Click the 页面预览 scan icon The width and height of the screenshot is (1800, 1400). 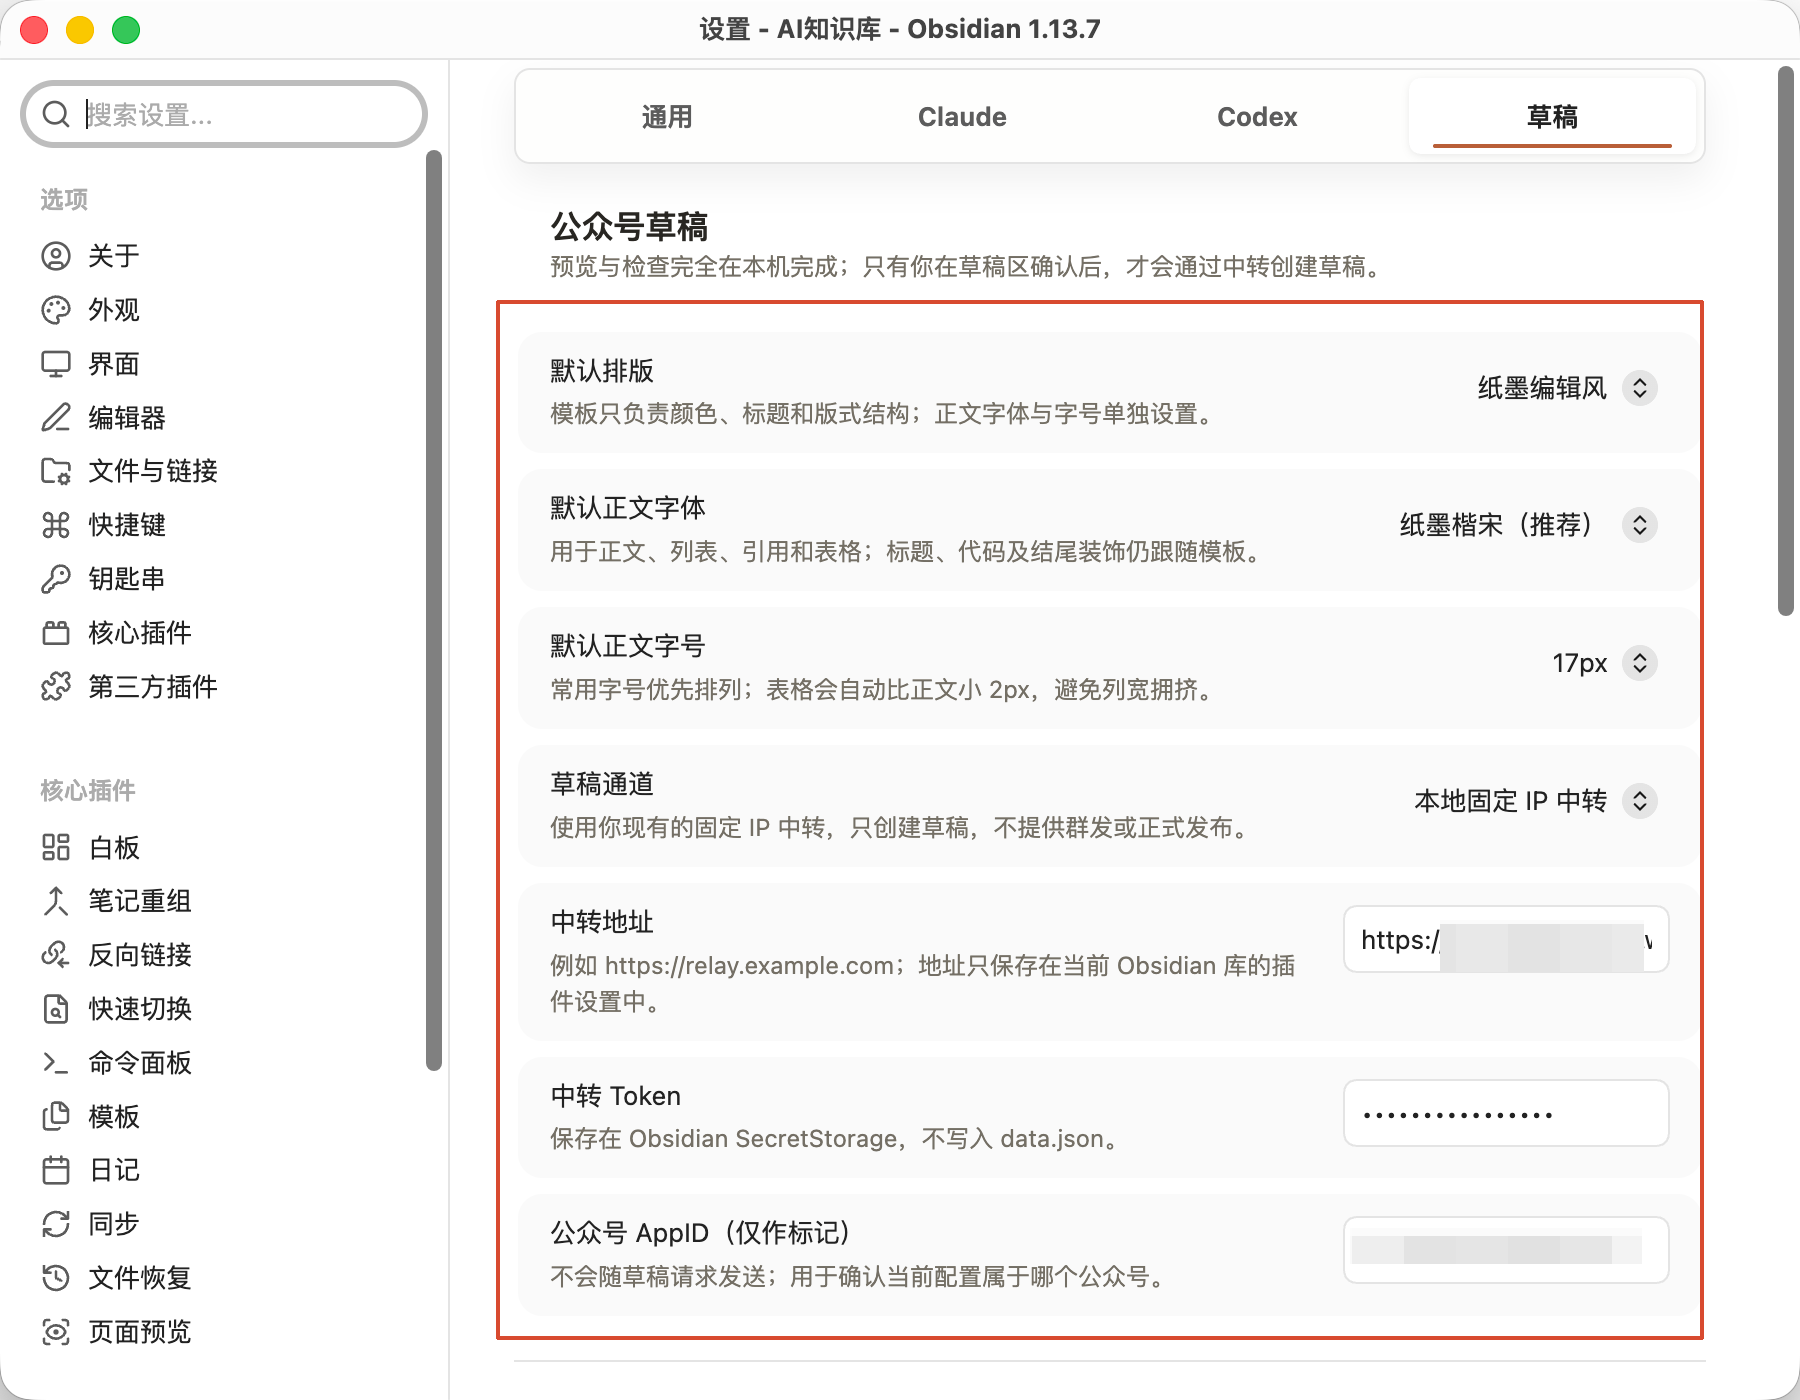[x=56, y=1332]
